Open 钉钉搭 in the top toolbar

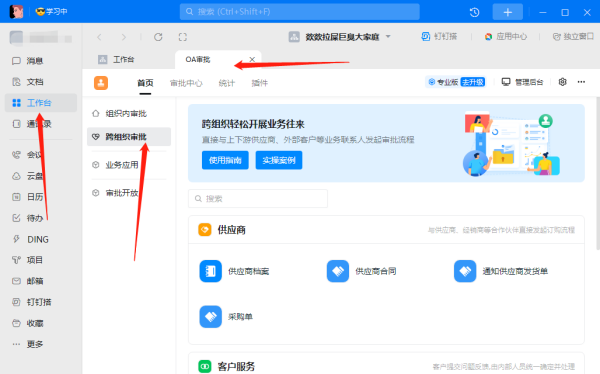click(439, 36)
